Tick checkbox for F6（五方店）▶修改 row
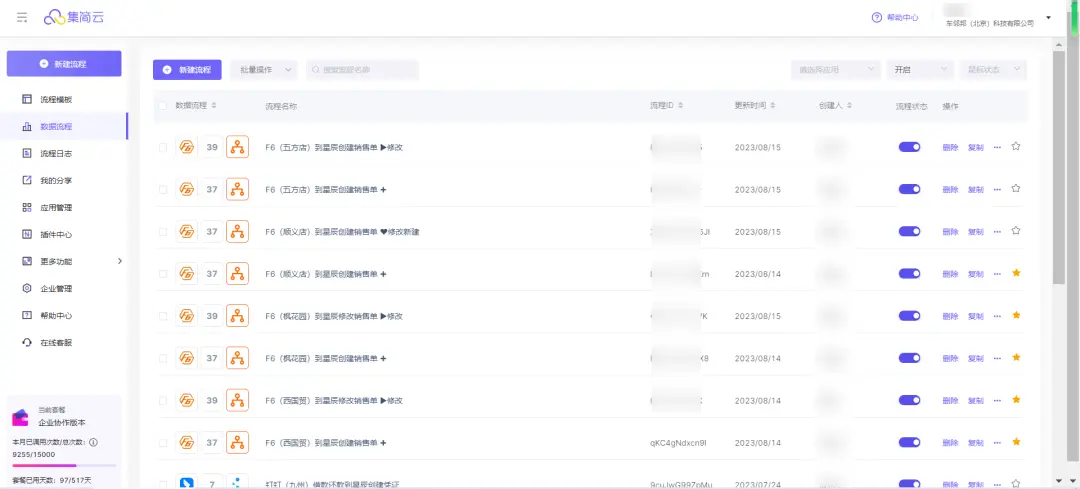This screenshot has width=1080, height=489. pos(163,147)
